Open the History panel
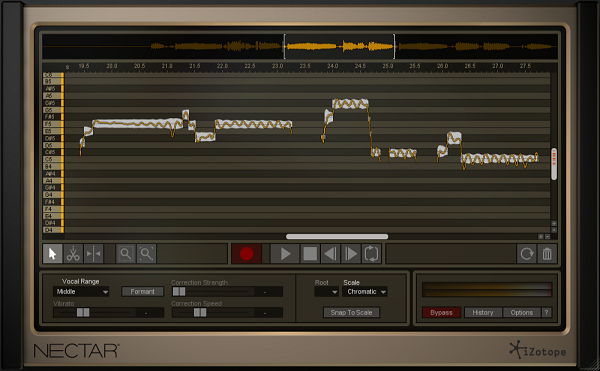This screenshot has width=600, height=371. point(483,312)
